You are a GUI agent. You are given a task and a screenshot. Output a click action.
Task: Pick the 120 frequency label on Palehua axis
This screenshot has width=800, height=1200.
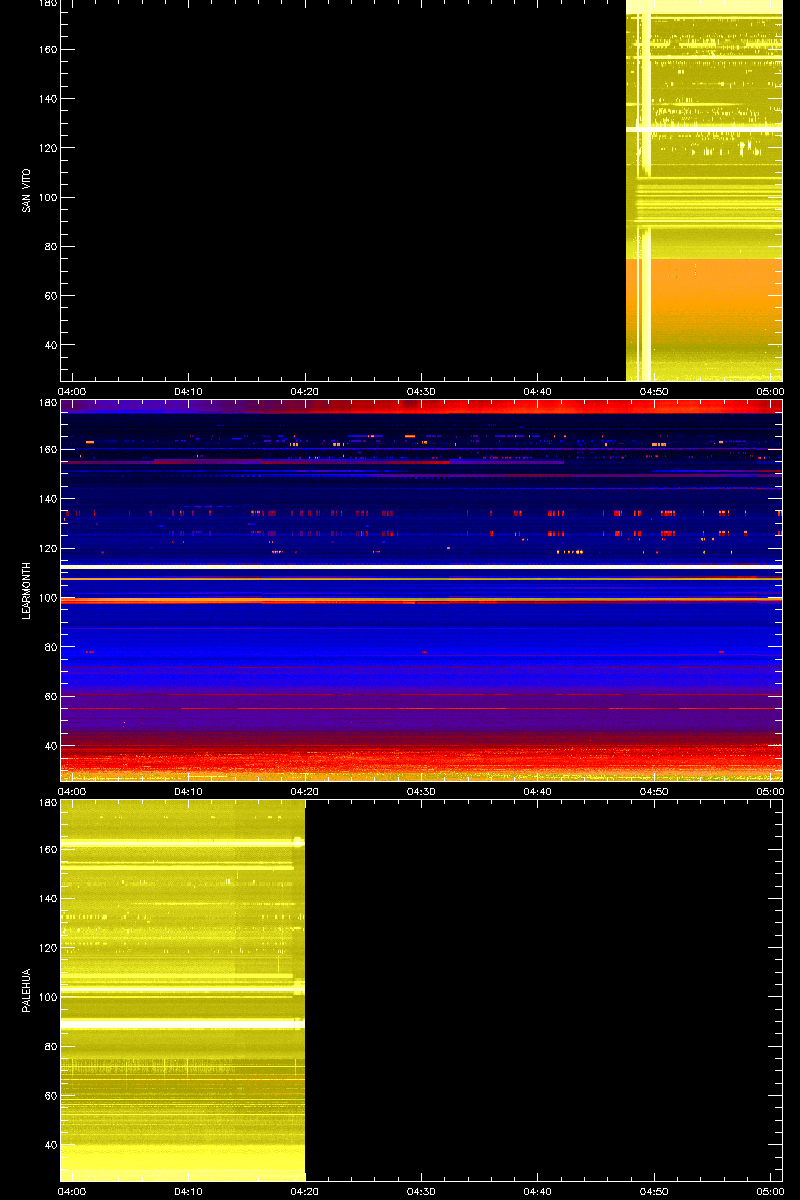coord(47,948)
